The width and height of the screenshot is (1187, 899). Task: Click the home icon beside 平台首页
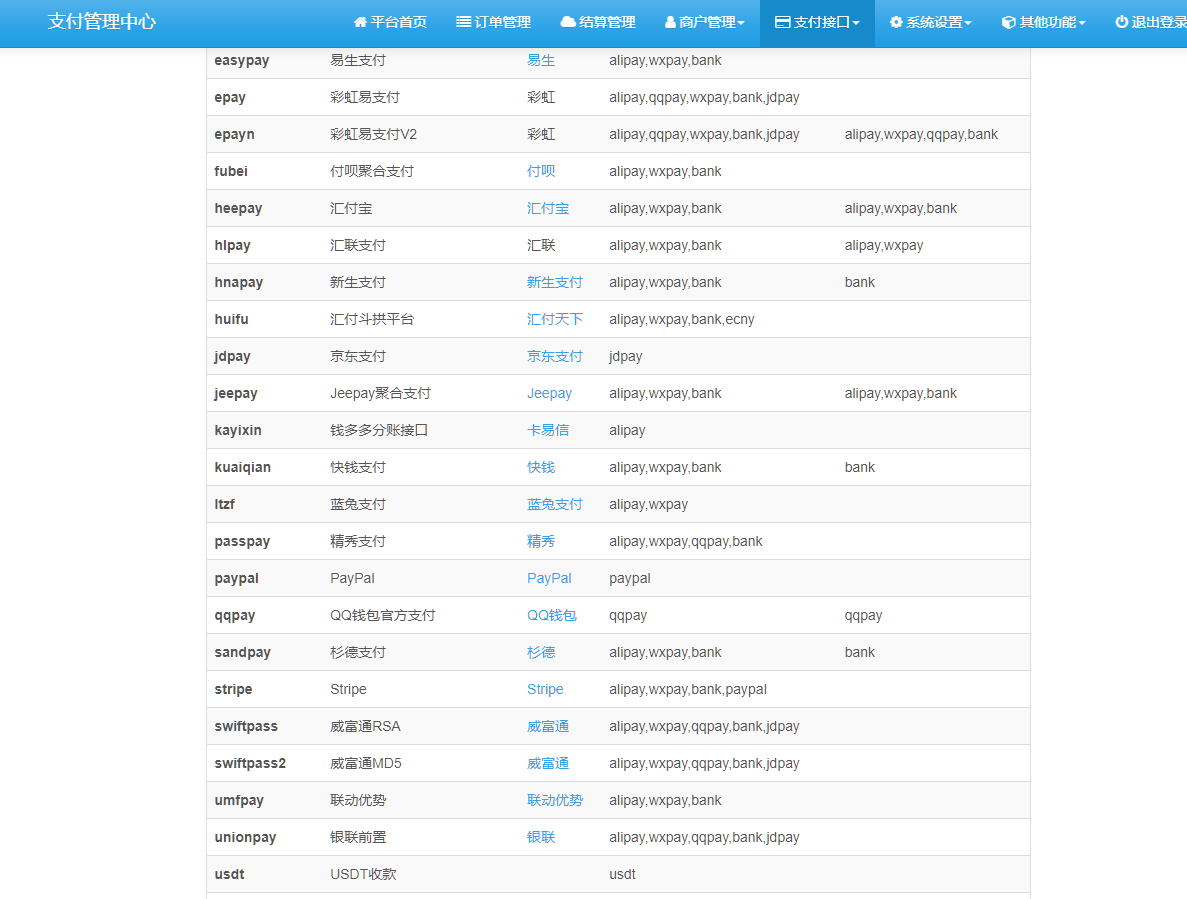(360, 23)
